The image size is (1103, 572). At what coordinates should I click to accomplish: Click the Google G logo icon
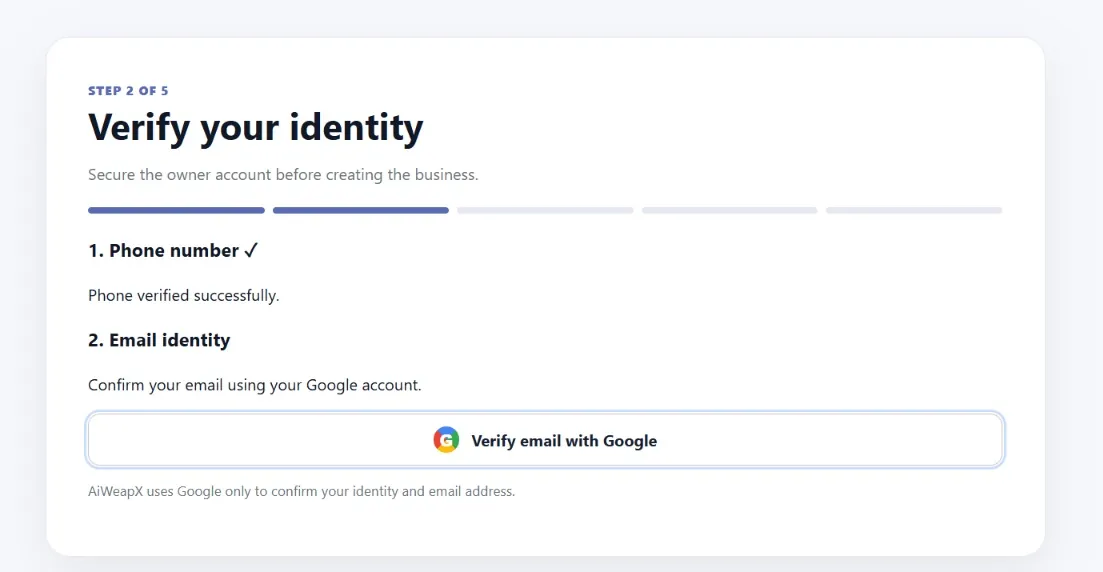tap(446, 440)
